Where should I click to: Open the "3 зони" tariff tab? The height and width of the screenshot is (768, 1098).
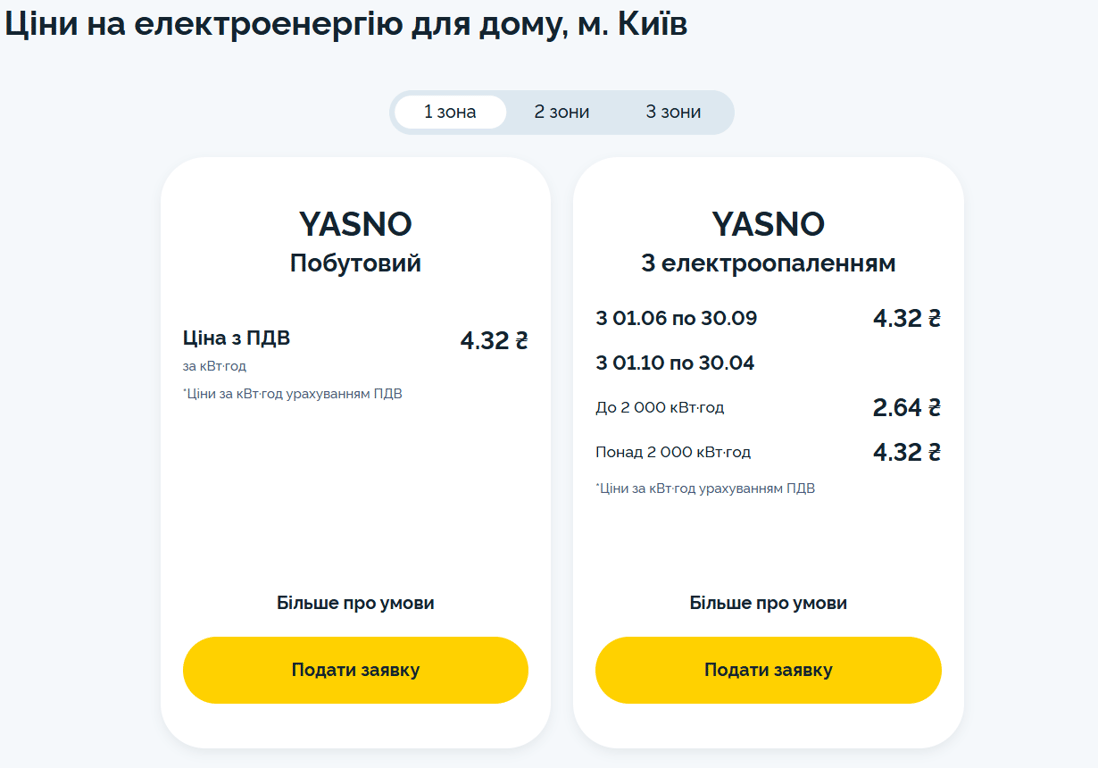click(x=673, y=112)
